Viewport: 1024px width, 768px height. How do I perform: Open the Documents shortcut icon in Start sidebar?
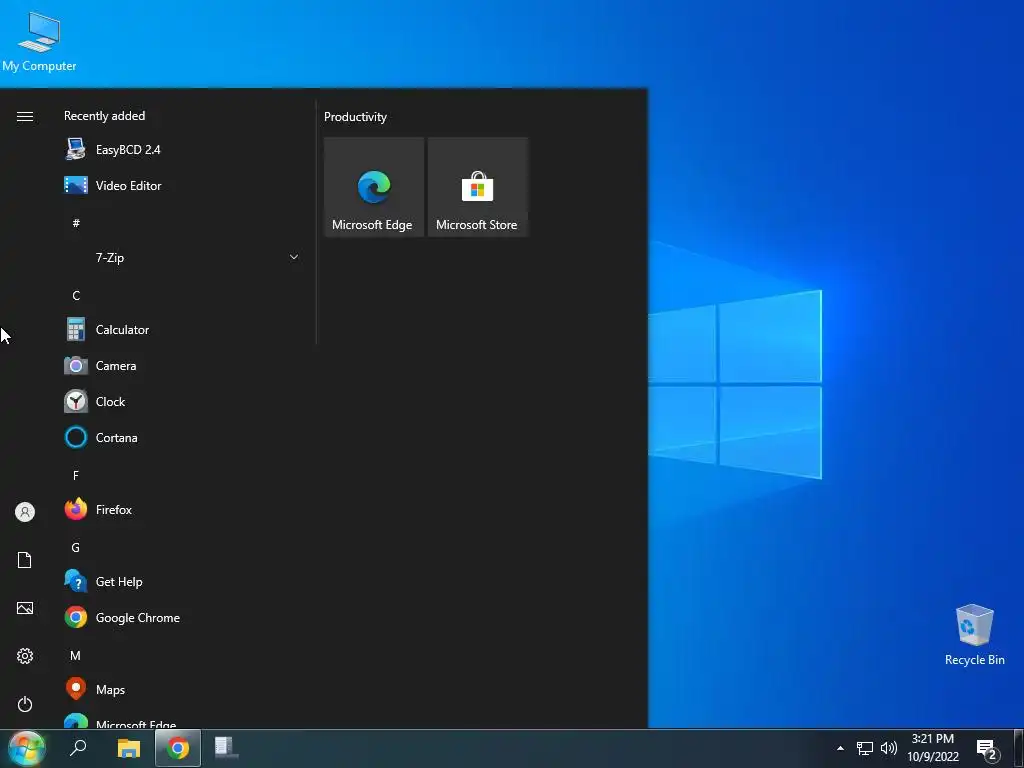tap(25, 560)
